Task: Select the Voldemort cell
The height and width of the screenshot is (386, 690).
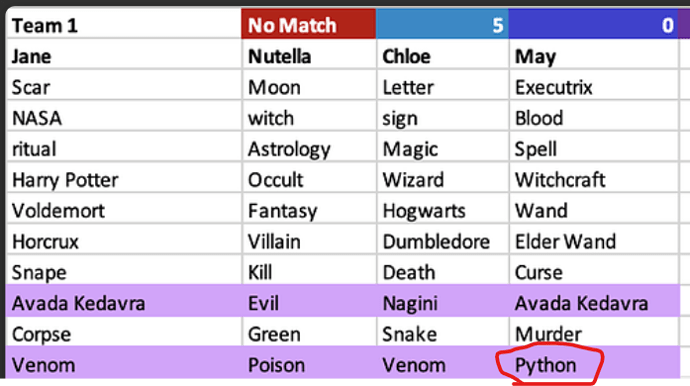Action: (x=124, y=208)
